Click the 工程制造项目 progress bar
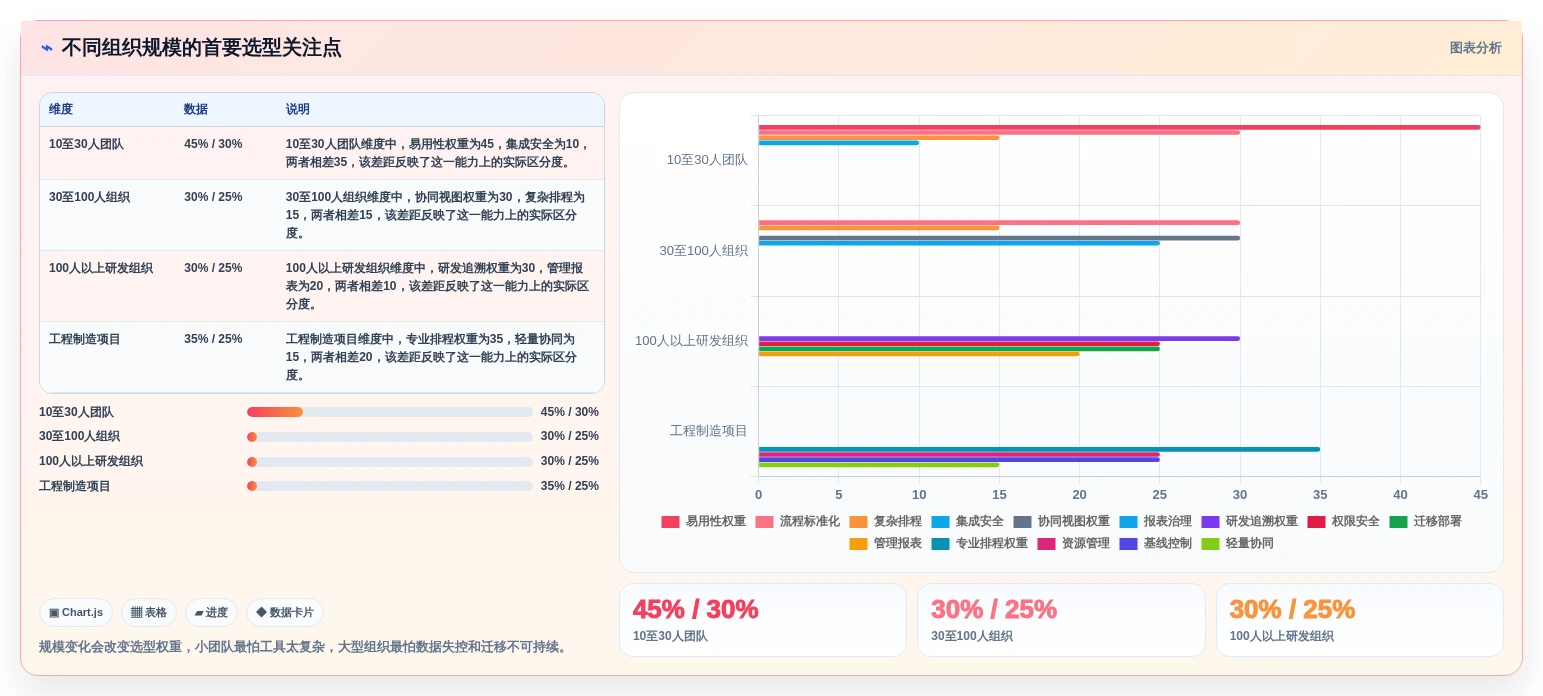Image resolution: width=1543 pixels, height=696 pixels. tap(390, 486)
